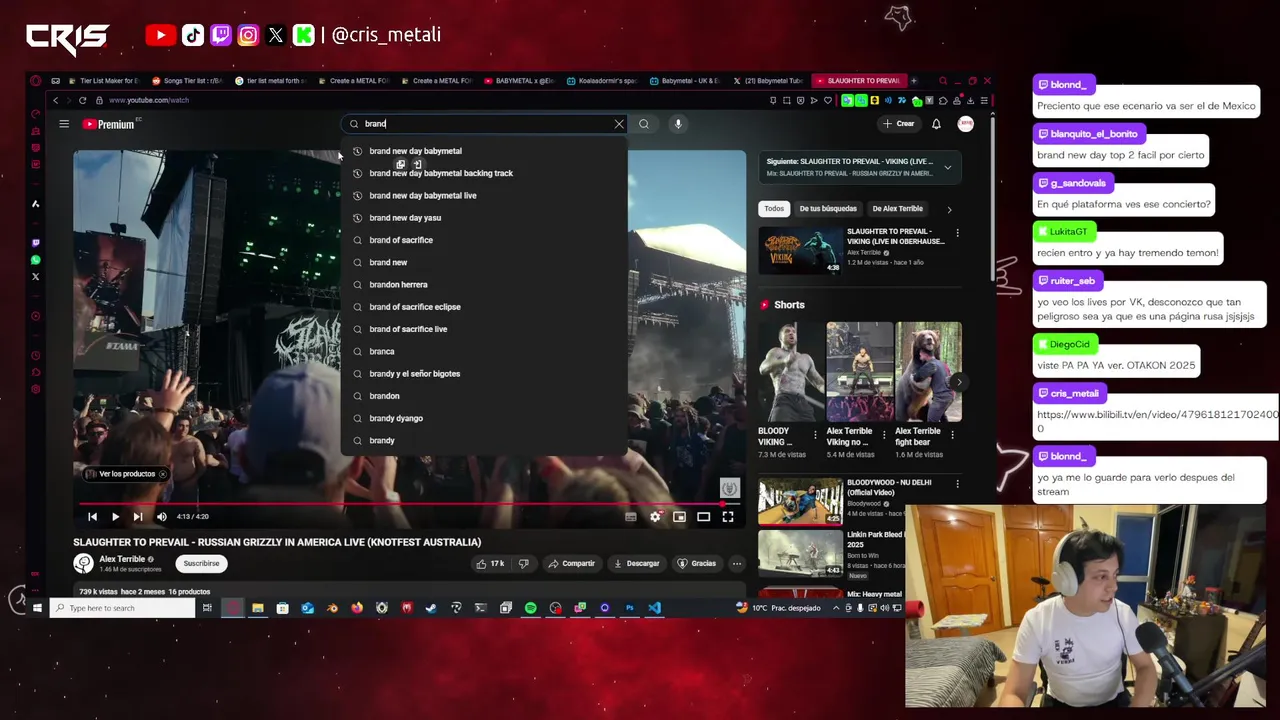
Task: Open Alex Terrible channel avatar
Action: point(83,564)
